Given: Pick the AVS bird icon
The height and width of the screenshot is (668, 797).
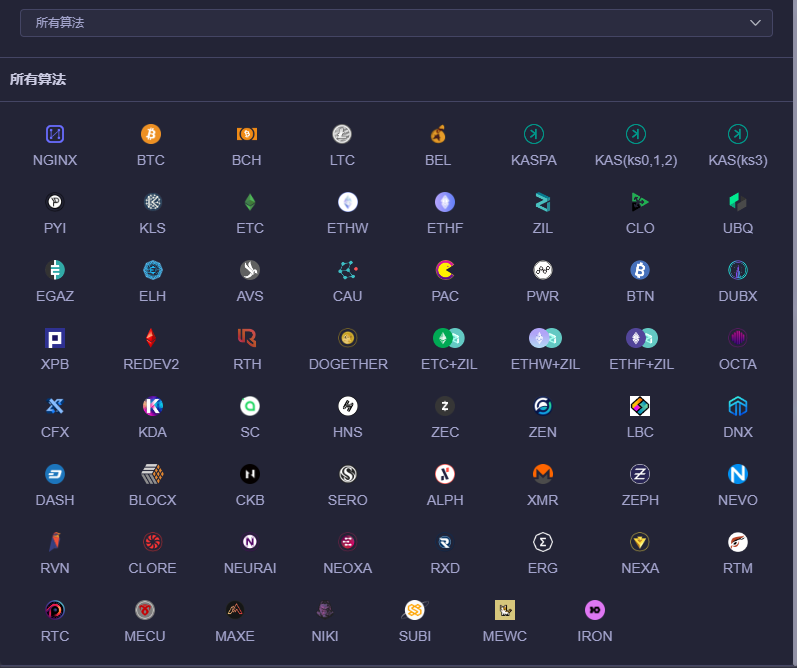Looking at the screenshot, I should tap(250, 270).
